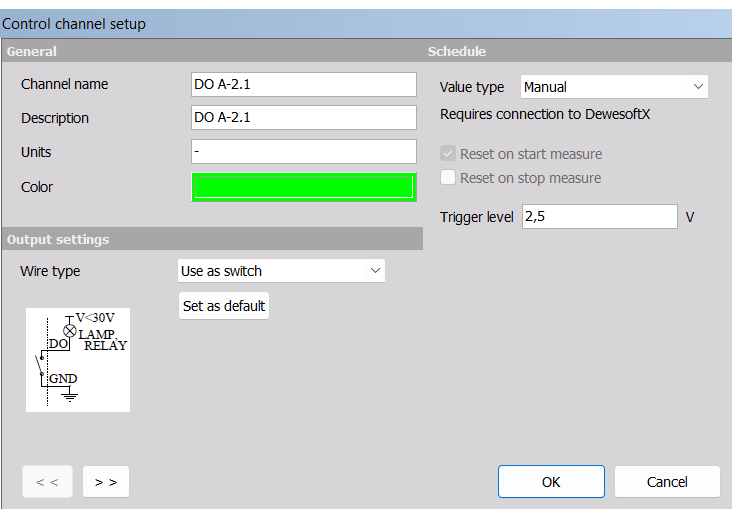Click the Channel name input field
The width and height of the screenshot is (732, 509).
[x=303, y=85]
